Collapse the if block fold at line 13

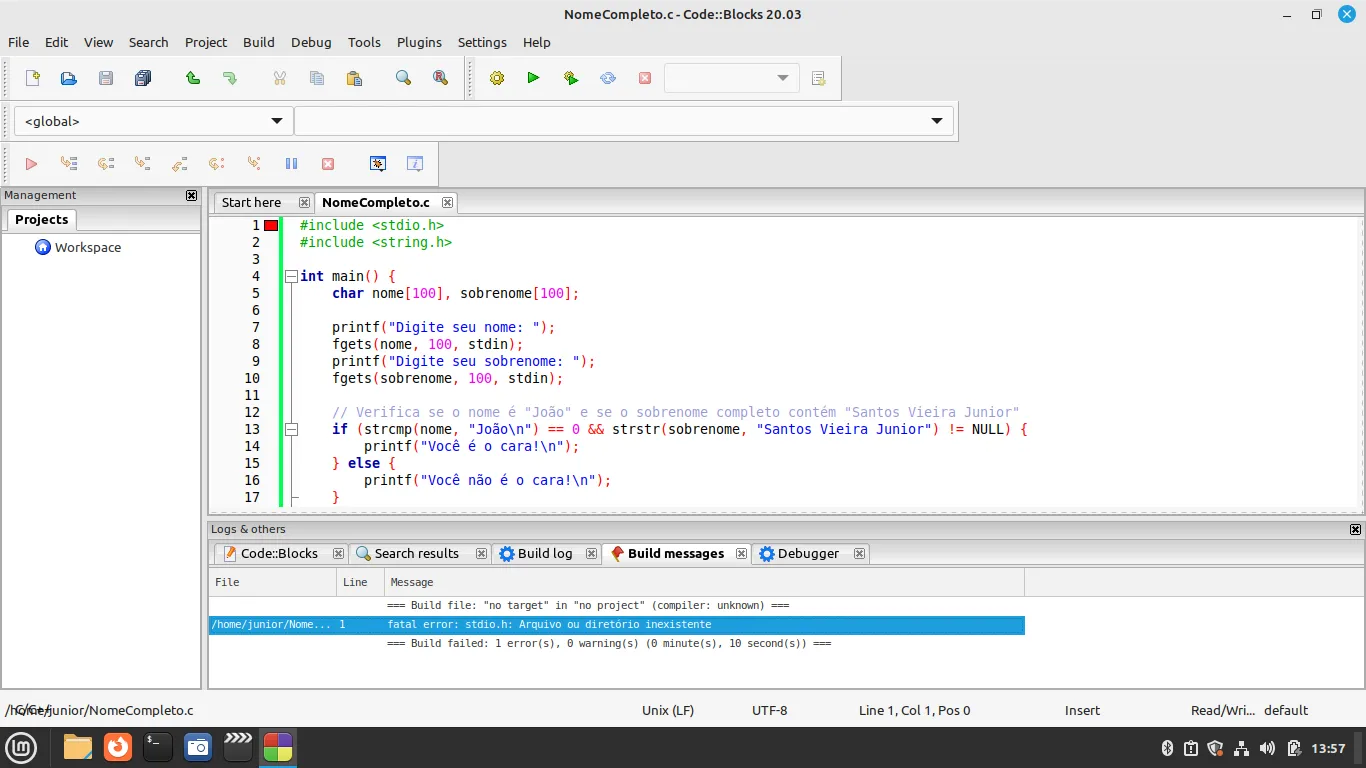click(291, 429)
